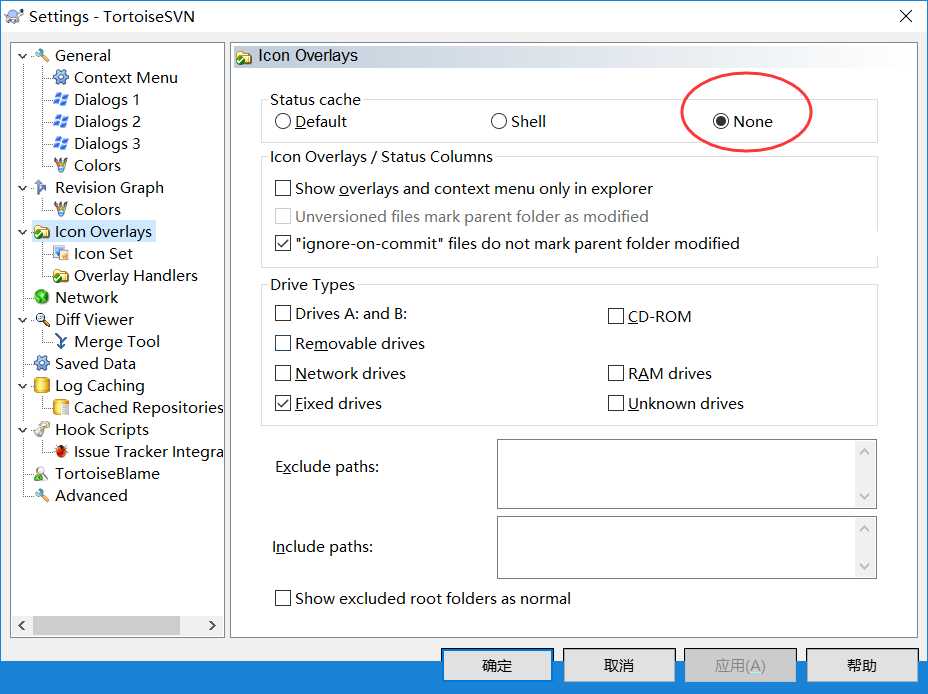The image size is (928, 694).
Task: Enable Unknown drives checkbox
Action: [x=616, y=404]
